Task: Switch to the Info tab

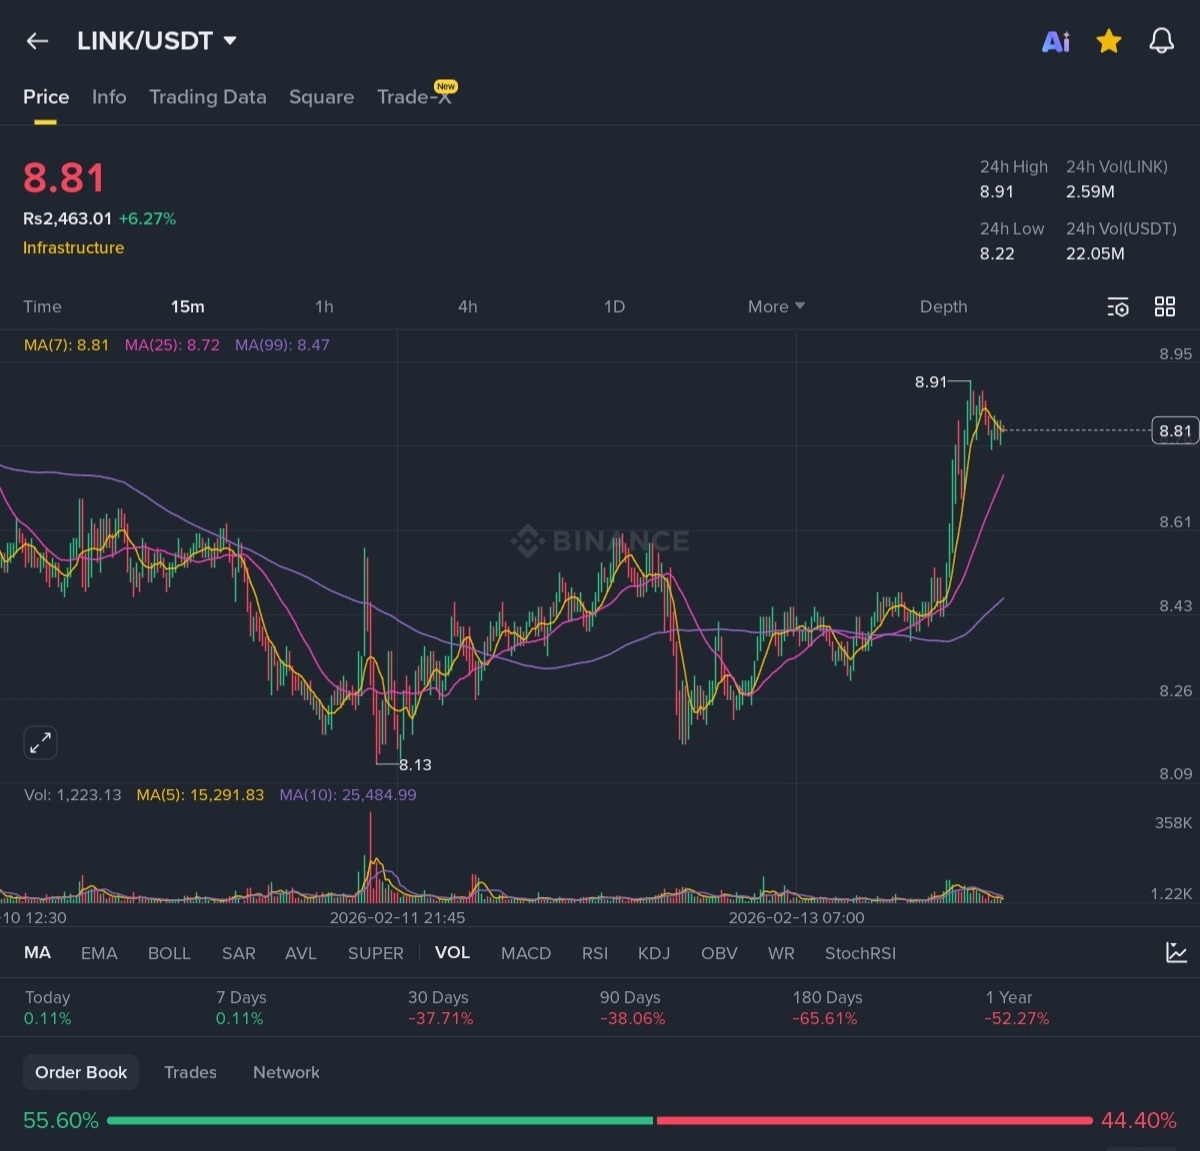Action: pos(109,97)
